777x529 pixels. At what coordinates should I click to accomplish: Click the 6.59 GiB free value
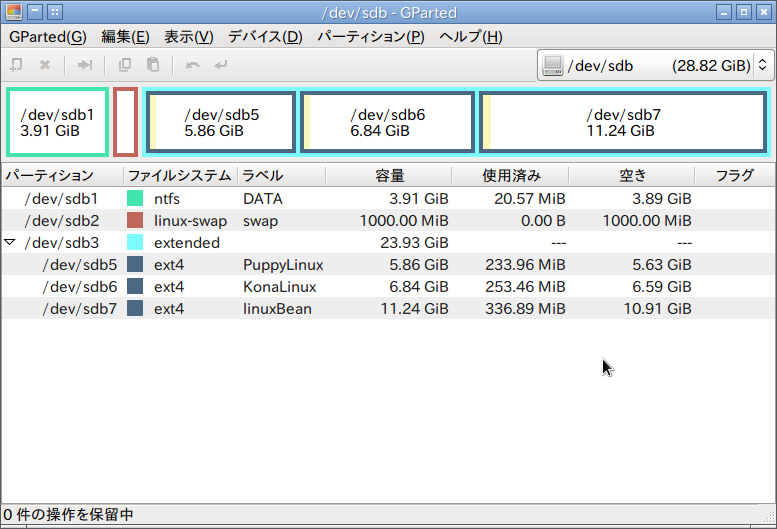tap(662, 286)
